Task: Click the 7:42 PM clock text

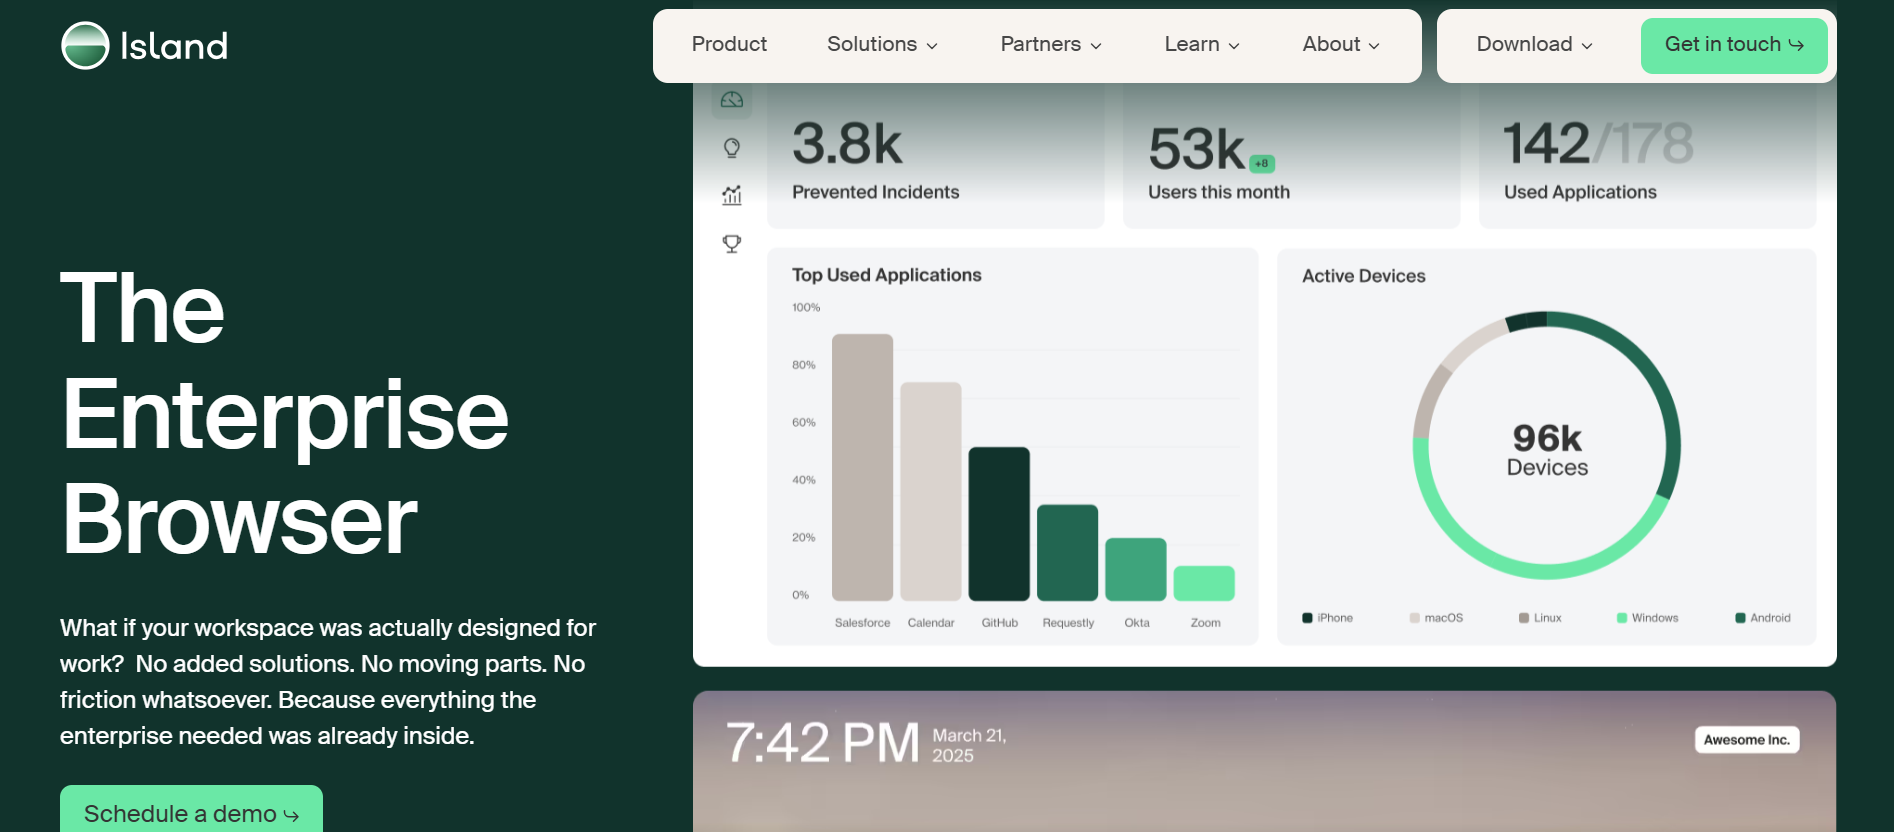Action: pos(822,743)
